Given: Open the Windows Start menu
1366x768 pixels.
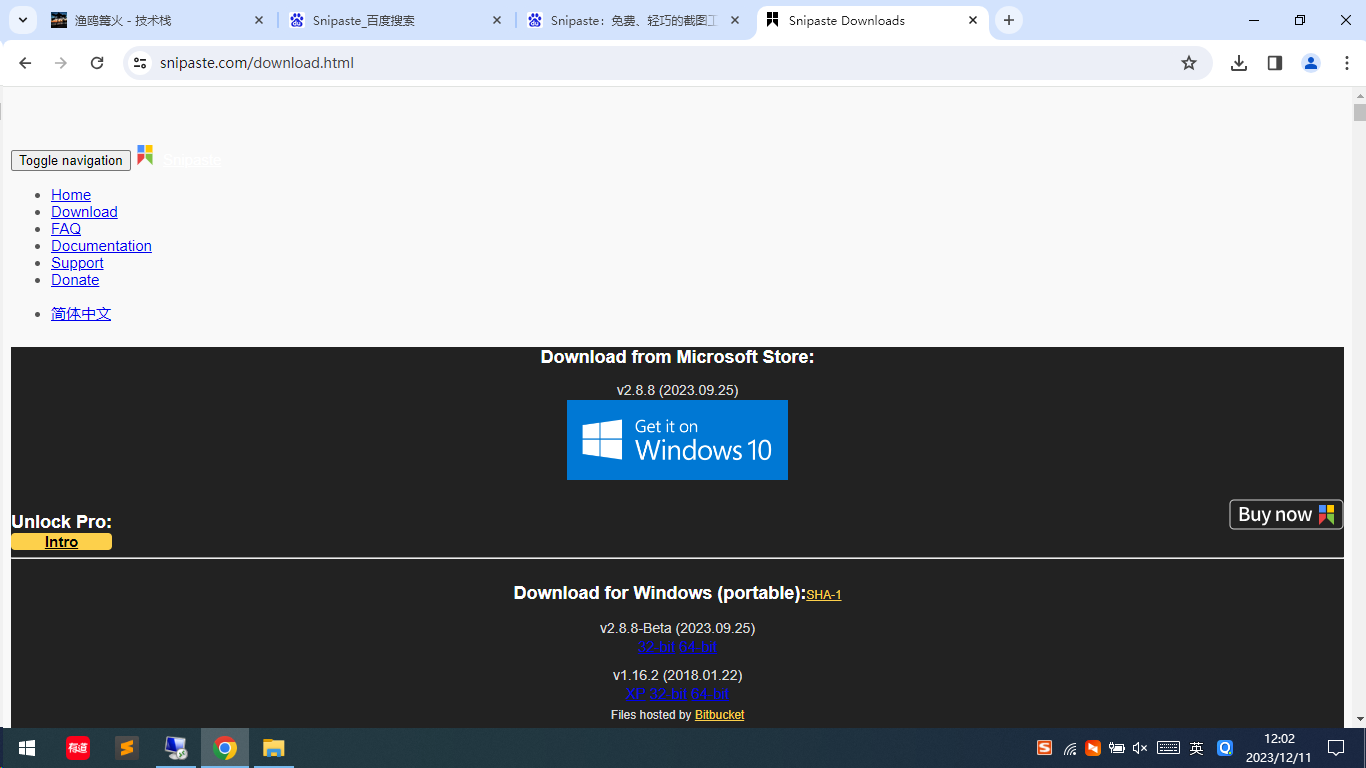Looking at the screenshot, I should pos(27,748).
